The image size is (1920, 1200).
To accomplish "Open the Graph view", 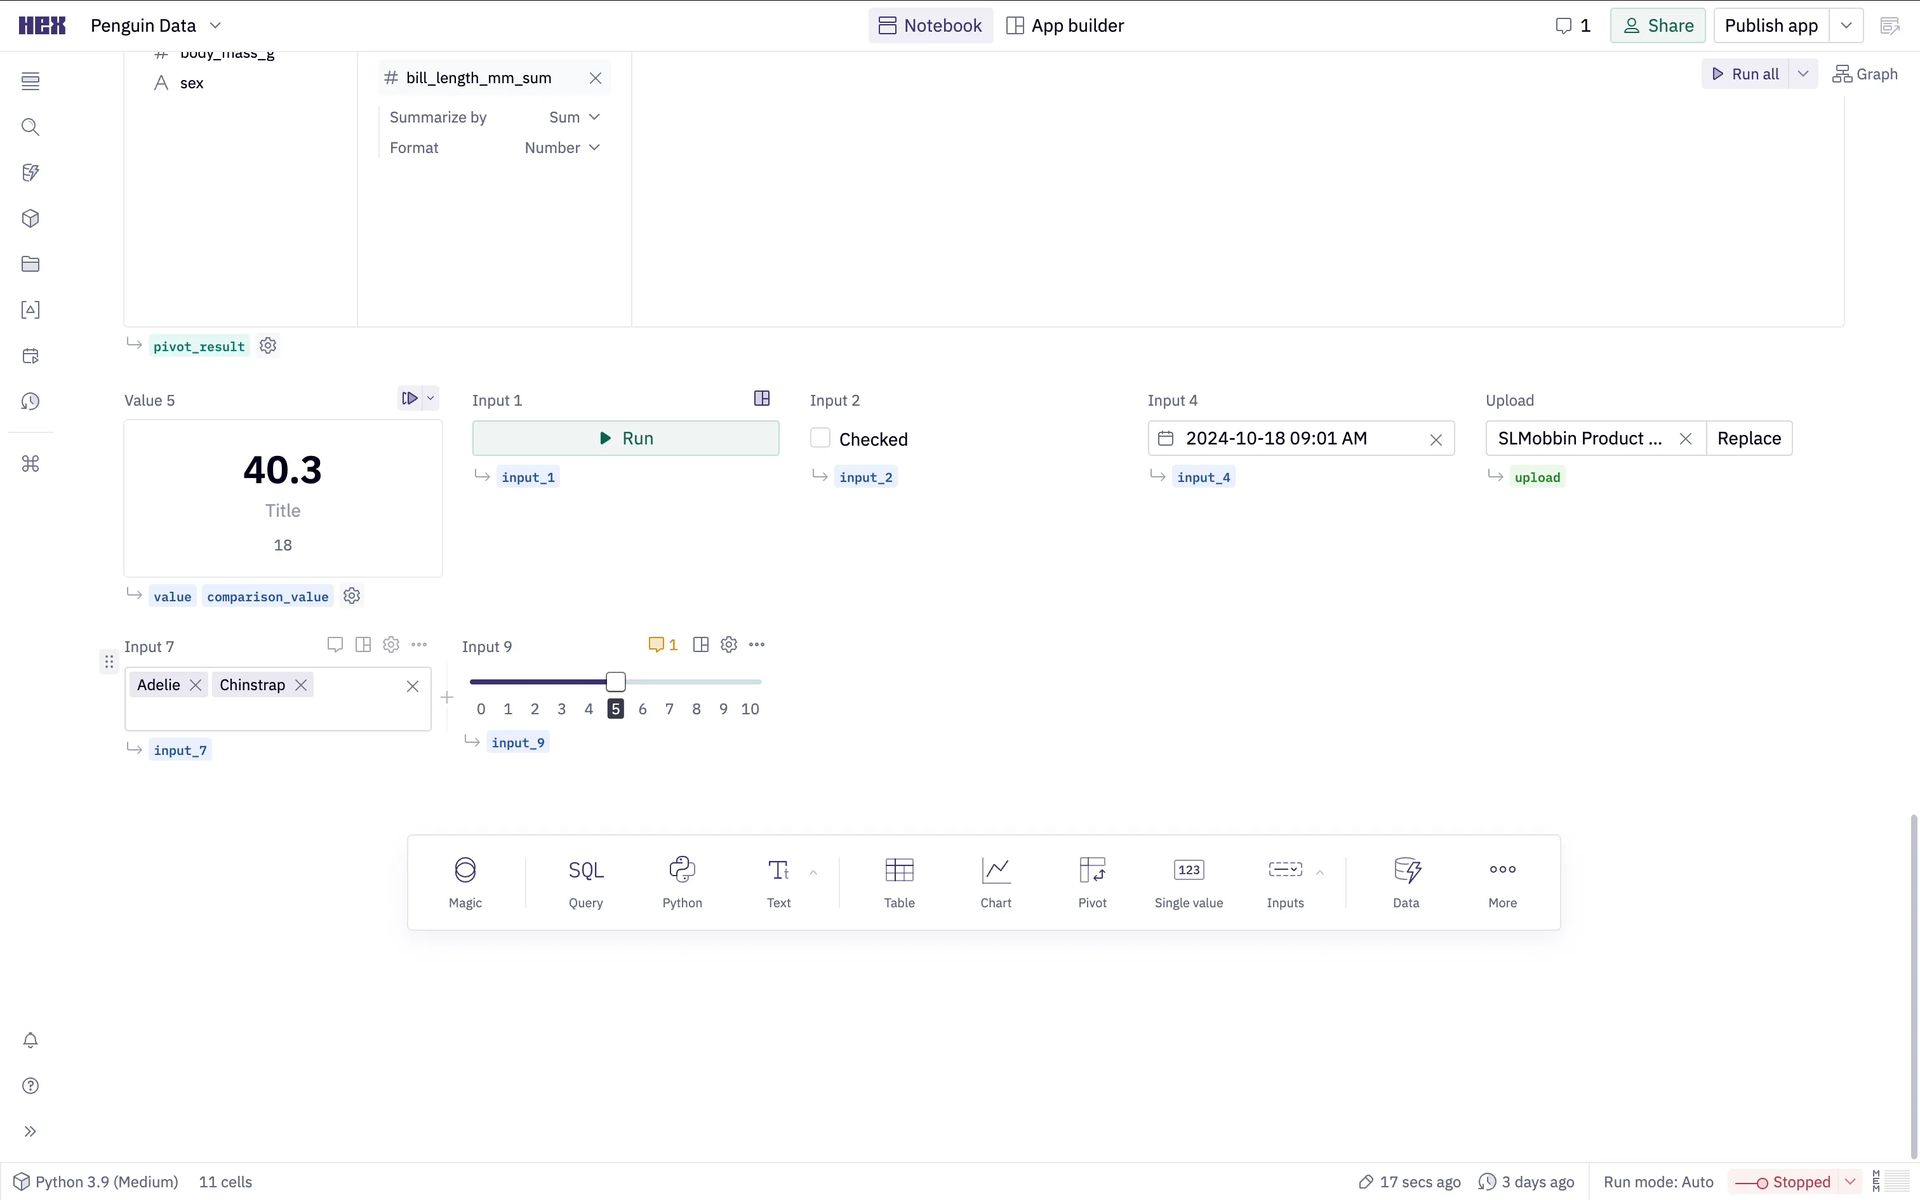I will (x=1865, y=74).
